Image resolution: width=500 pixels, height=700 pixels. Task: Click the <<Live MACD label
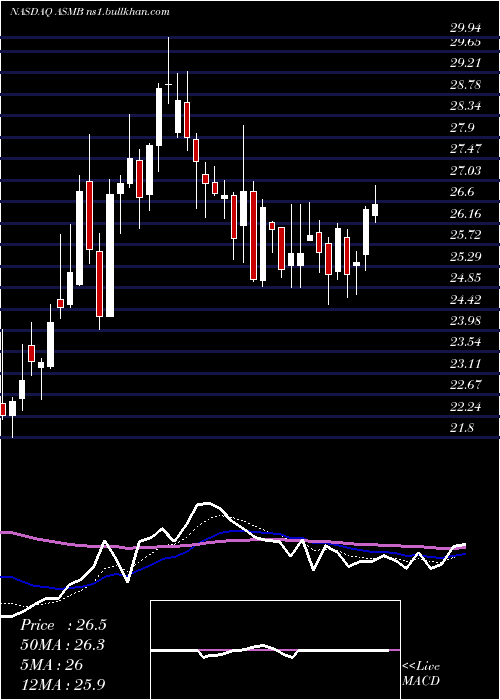coord(421,674)
